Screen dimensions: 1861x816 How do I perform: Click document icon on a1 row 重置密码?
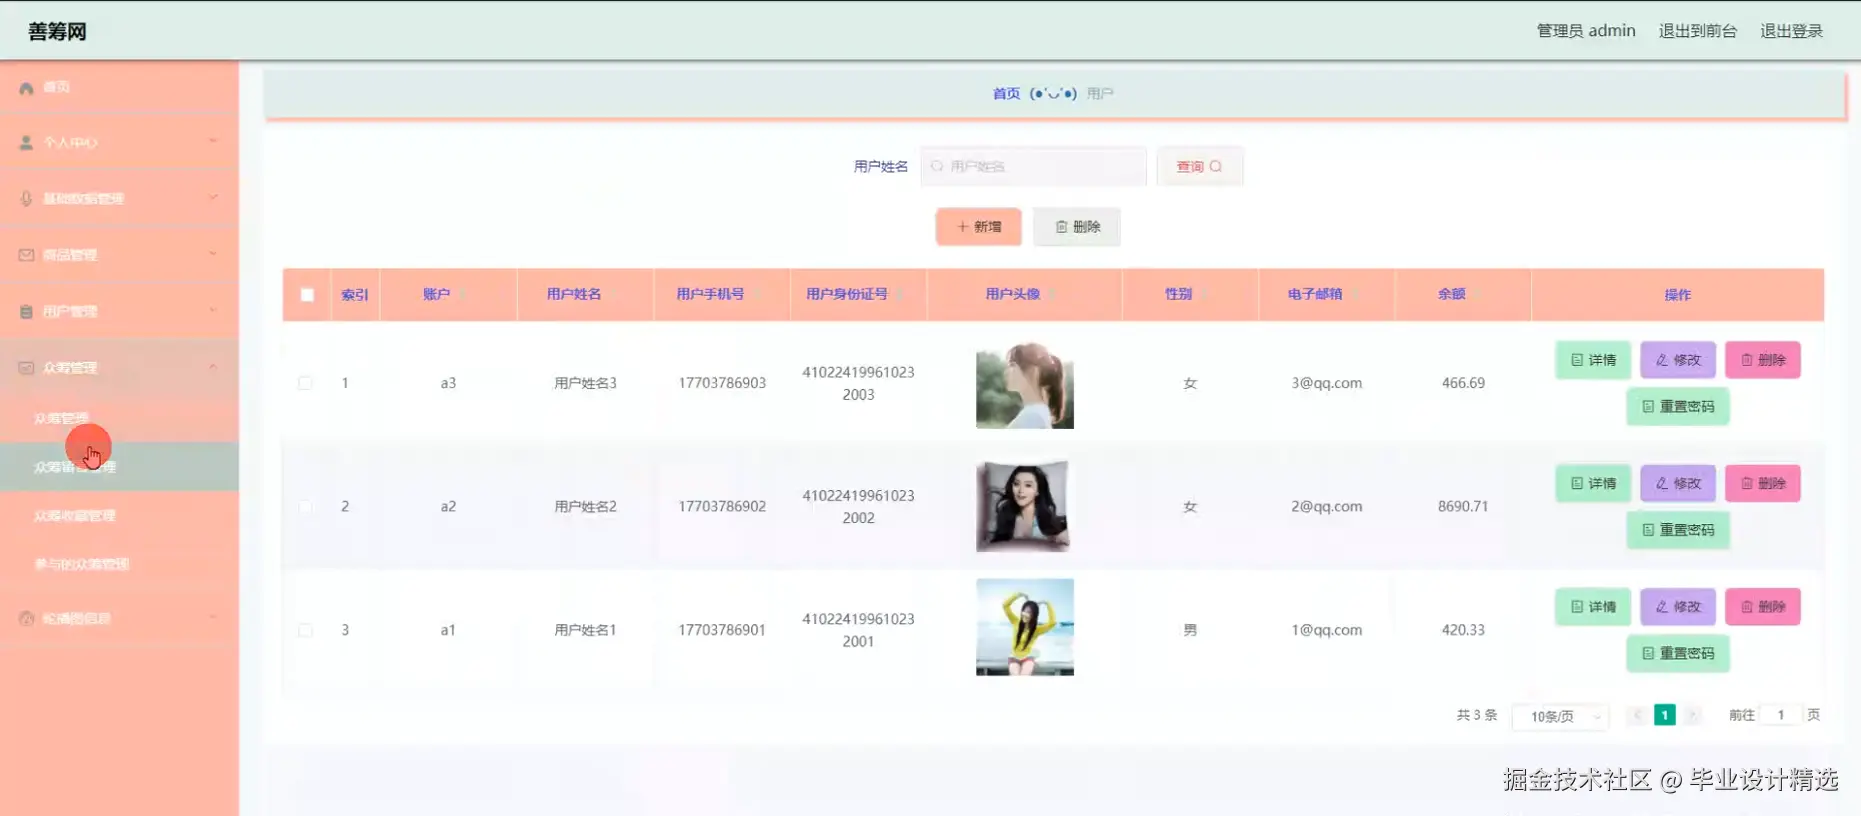pyautogui.click(x=1648, y=653)
